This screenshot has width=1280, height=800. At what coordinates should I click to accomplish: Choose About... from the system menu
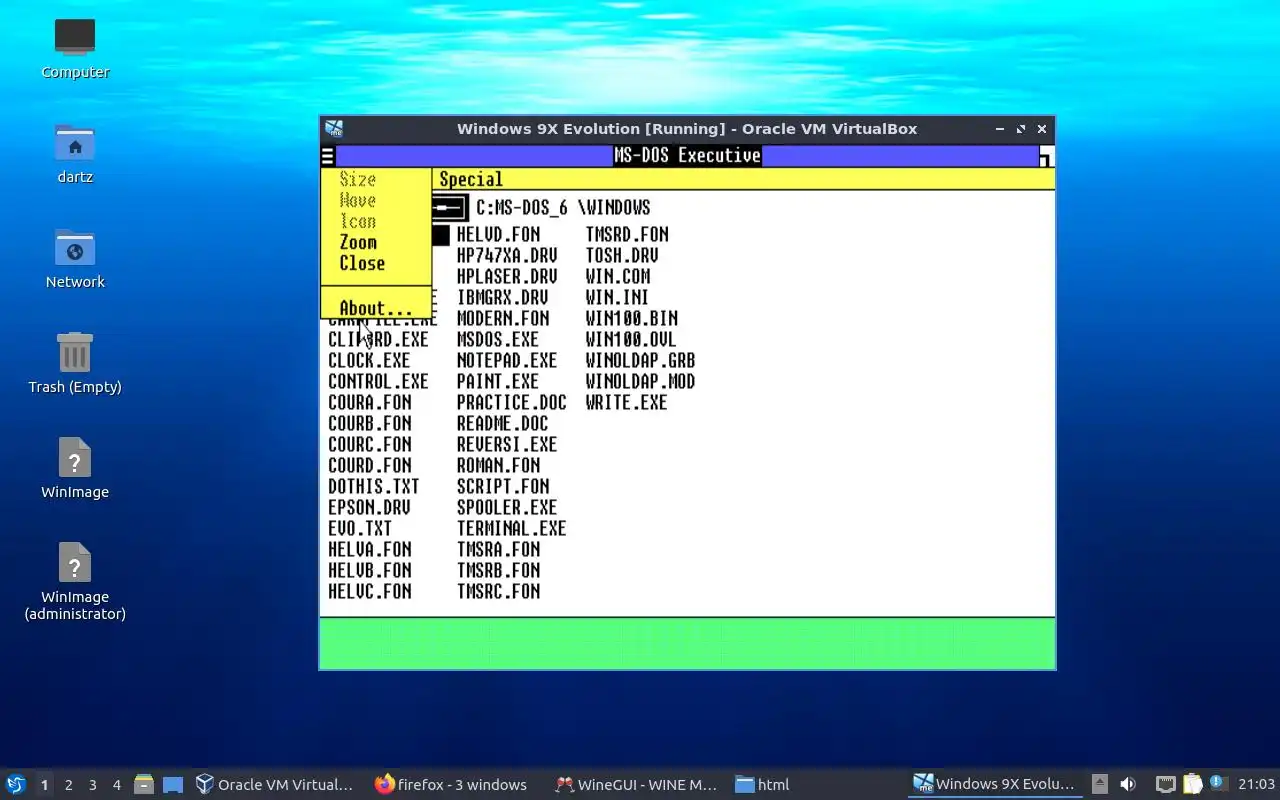click(375, 308)
